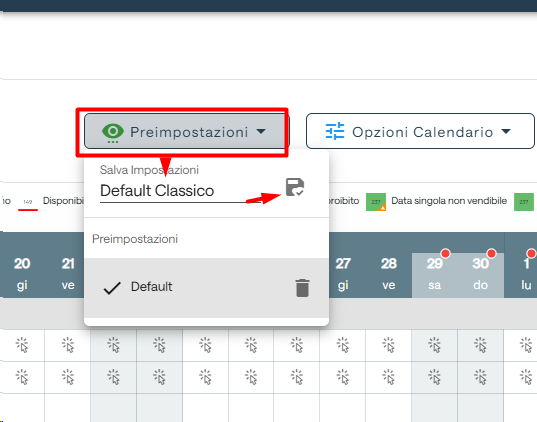Click the green legend square at far right

point(524,202)
